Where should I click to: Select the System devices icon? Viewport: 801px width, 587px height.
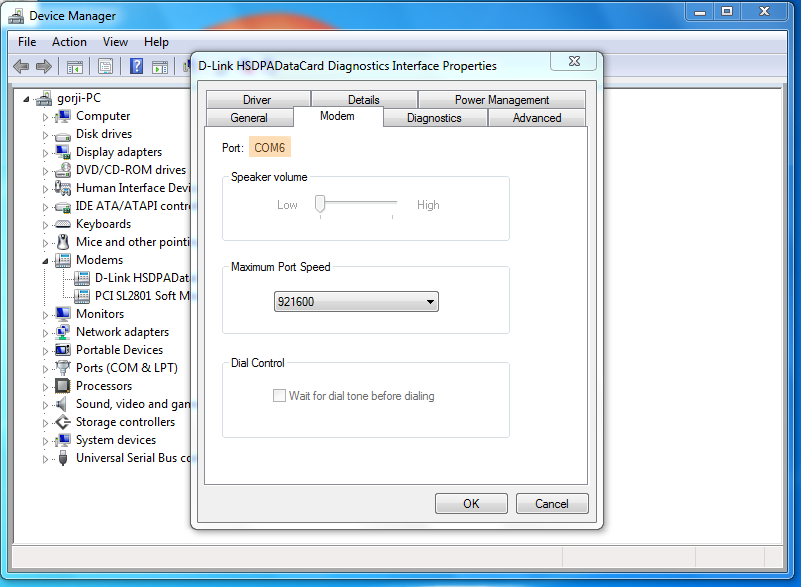[63, 440]
